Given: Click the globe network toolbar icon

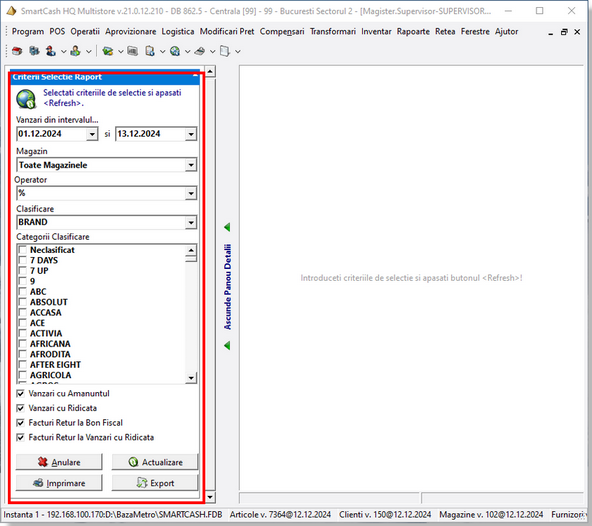Looking at the screenshot, I should point(175,51).
